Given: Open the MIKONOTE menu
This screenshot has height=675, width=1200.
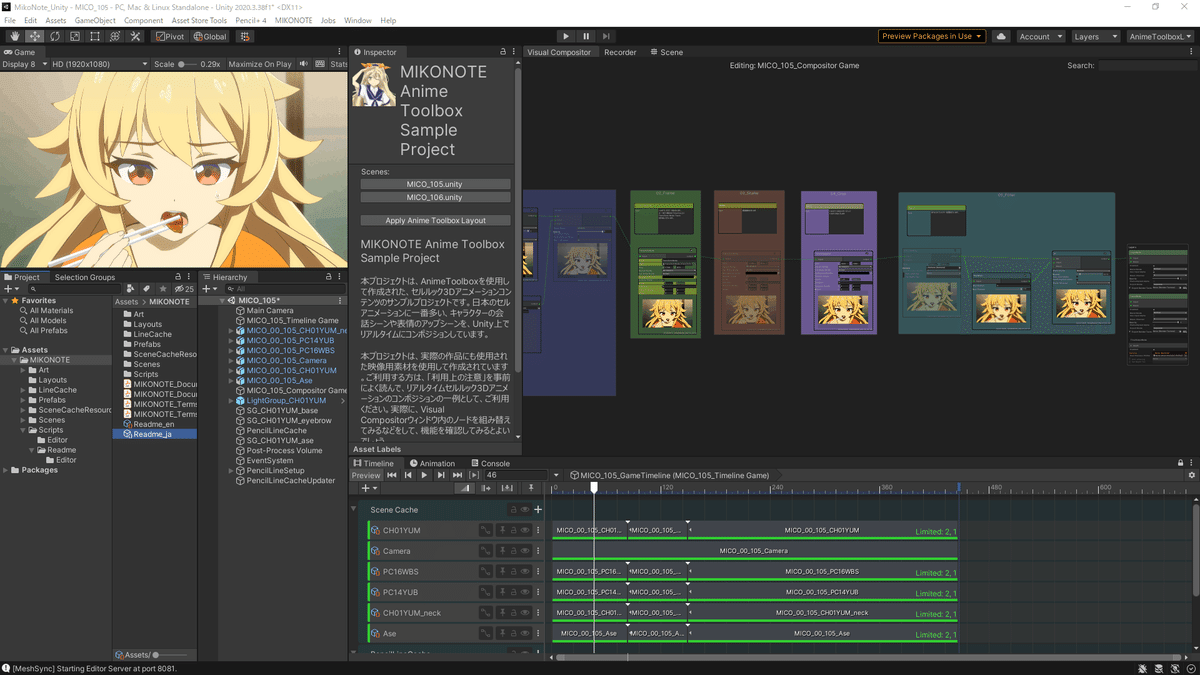Looking at the screenshot, I should coord(293,20).
